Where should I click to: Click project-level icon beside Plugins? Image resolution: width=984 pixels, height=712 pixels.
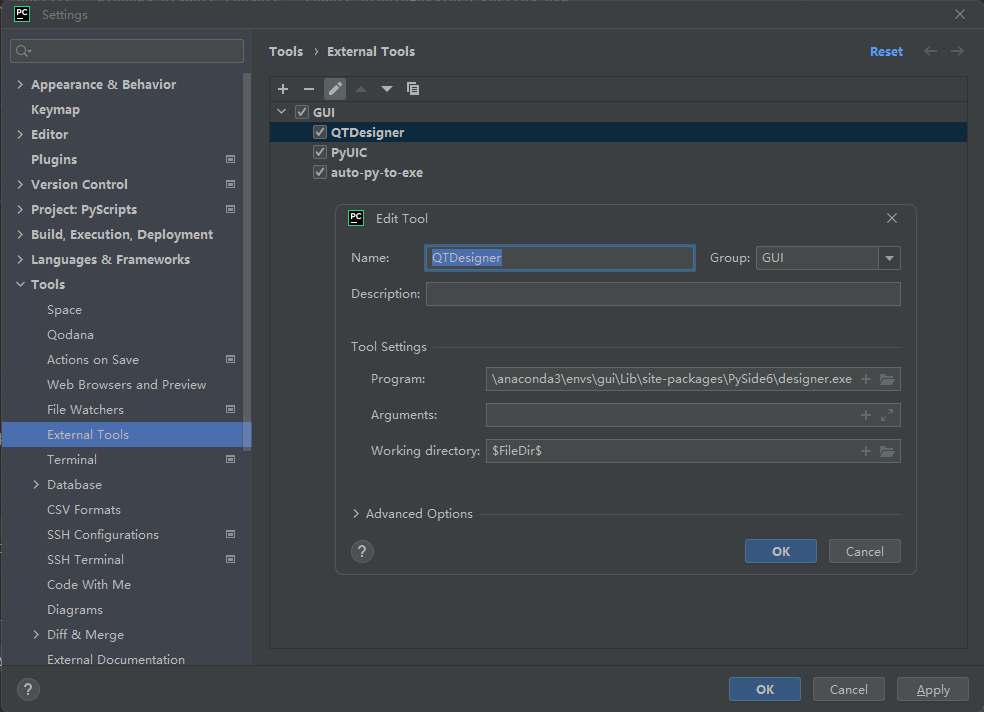(x=230, y=159)
